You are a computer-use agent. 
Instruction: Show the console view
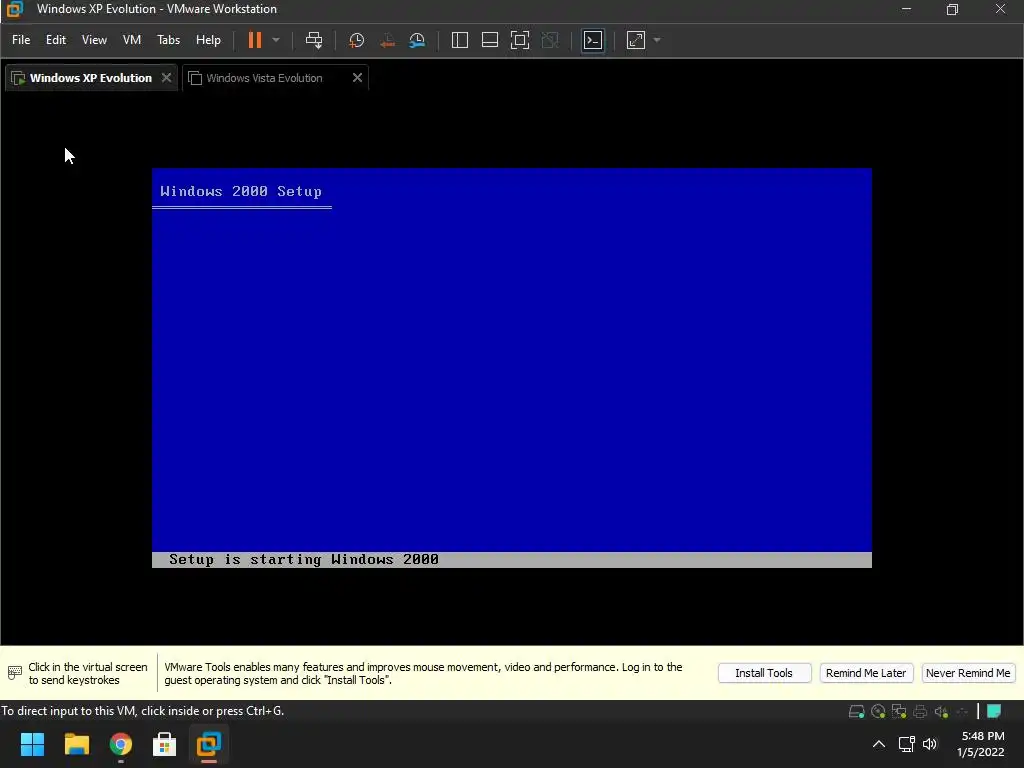(x=593, y=40)
